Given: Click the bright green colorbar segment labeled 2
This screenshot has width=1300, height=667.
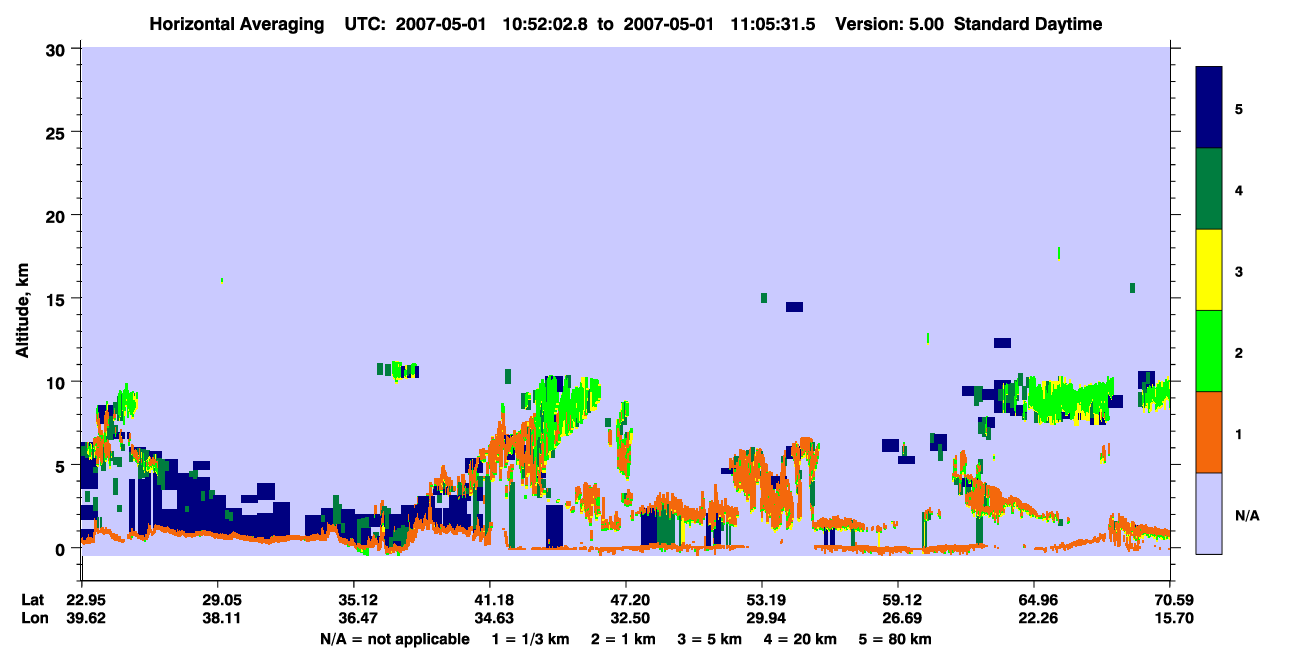Looking at the screenshot, I should 1209,351.
